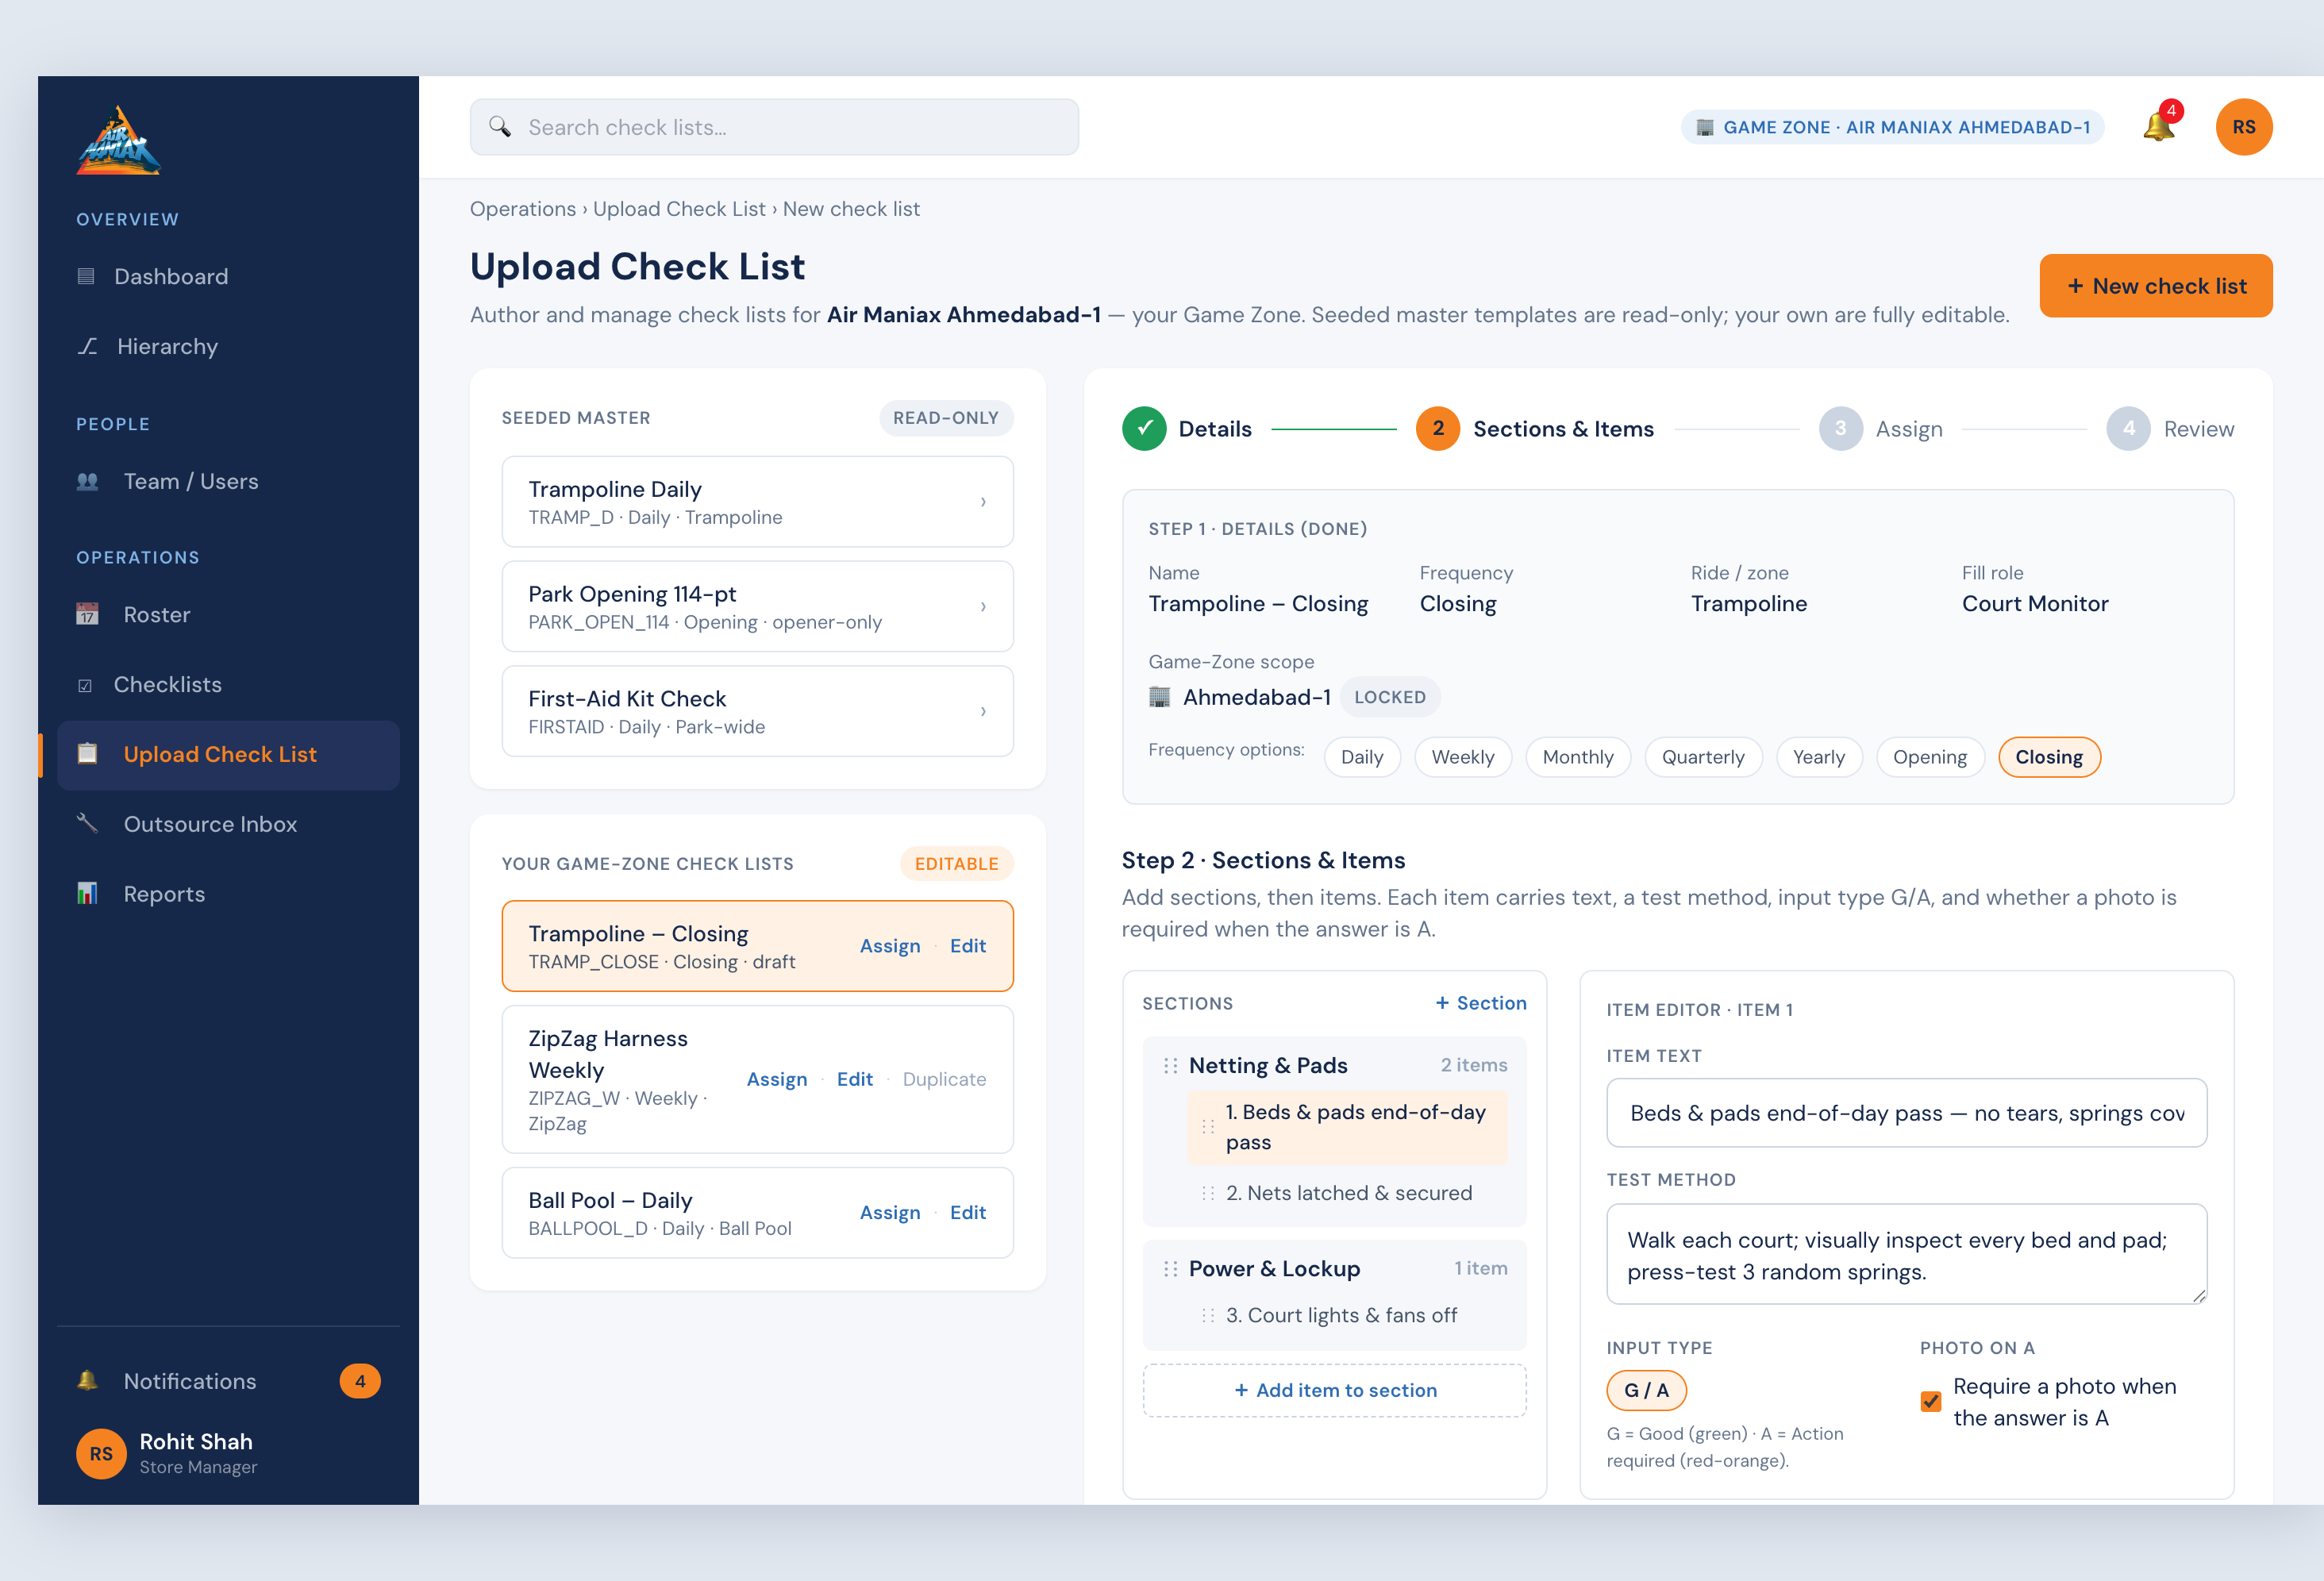Click the search magnifier icon
Image resolution: width=2324 pixels, height=1581 pixels.
(x=500, y=127)
